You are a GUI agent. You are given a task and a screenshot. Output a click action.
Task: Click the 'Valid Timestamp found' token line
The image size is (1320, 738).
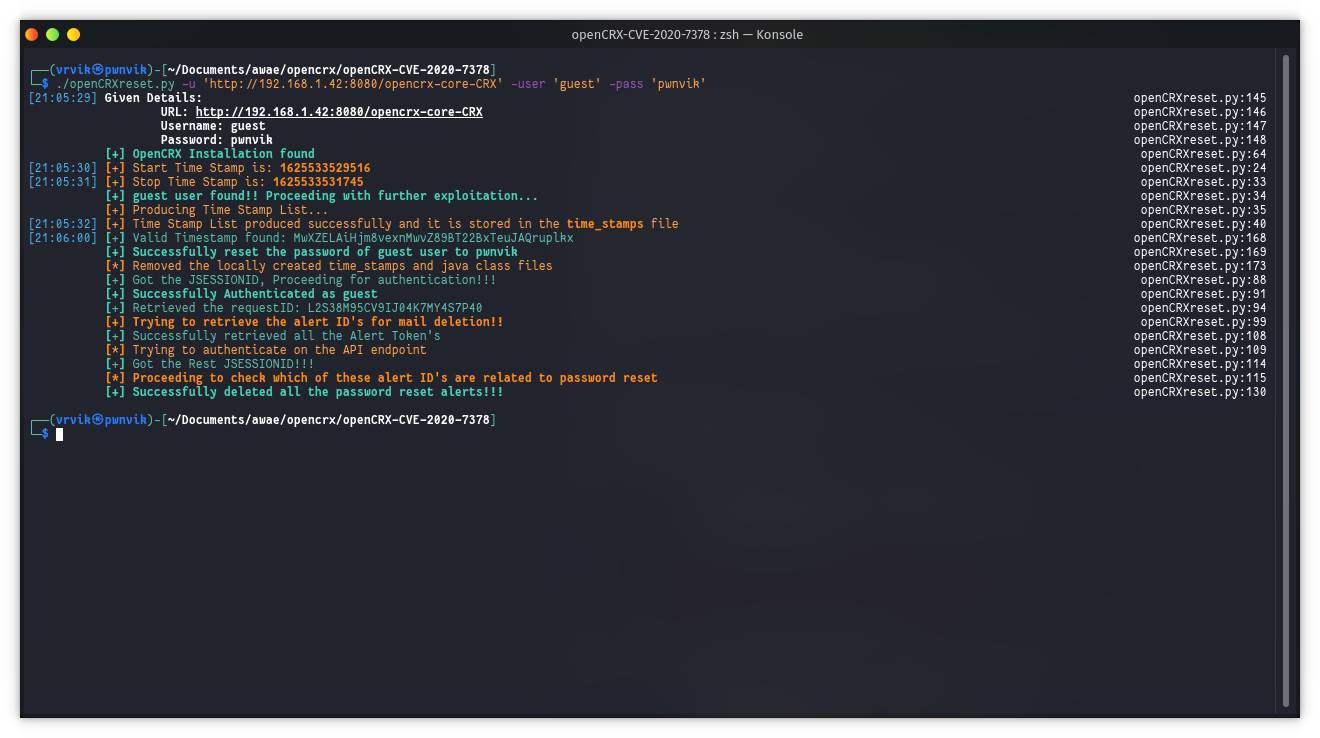339,238
